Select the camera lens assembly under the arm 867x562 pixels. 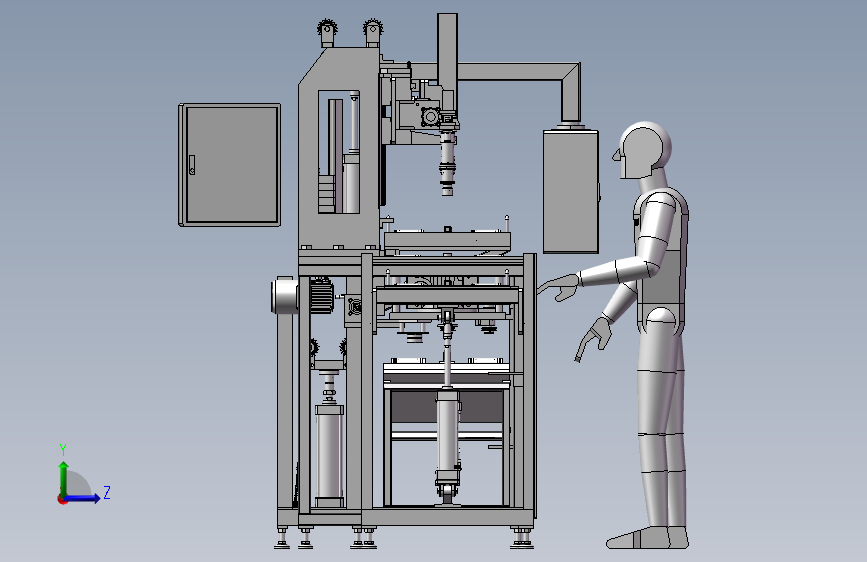coord(447,163)
